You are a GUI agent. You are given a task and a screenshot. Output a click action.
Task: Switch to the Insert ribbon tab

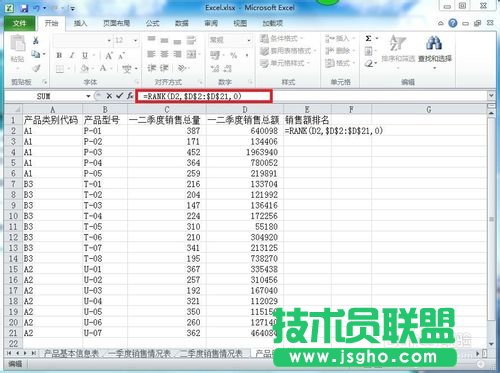click(x=80, y=23)
